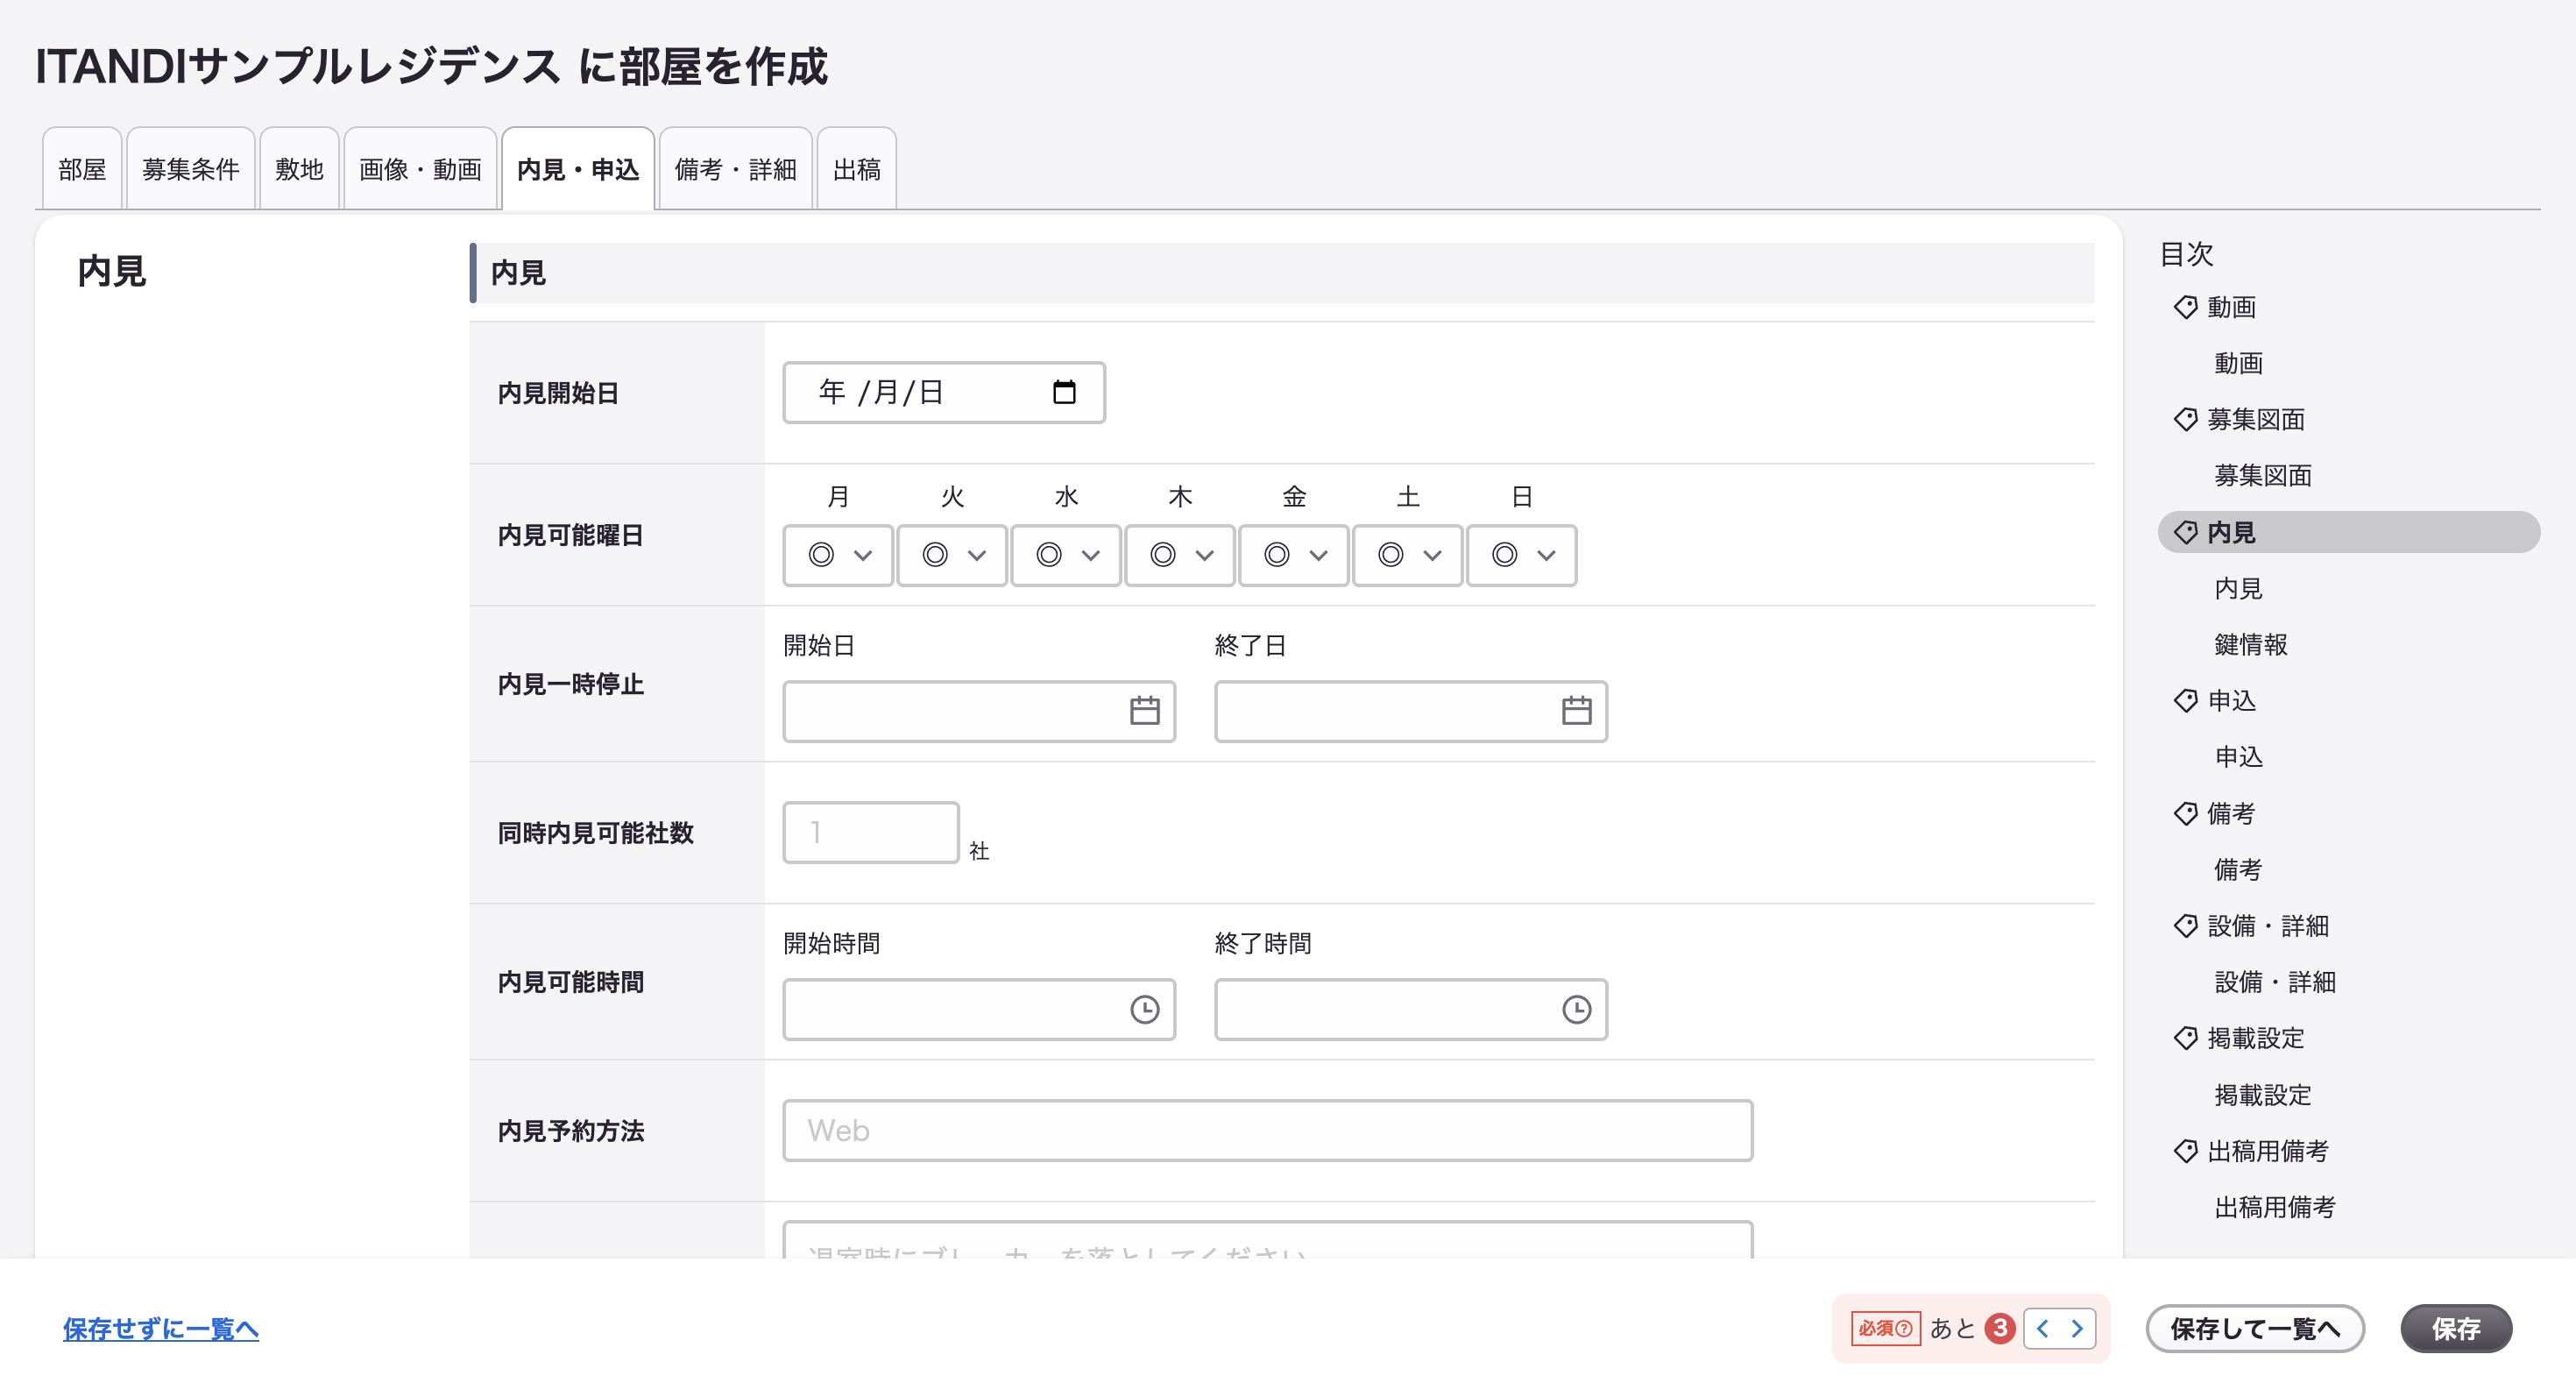Switch to 出稿 tab

pyautogui.click(x=857, y=169)
